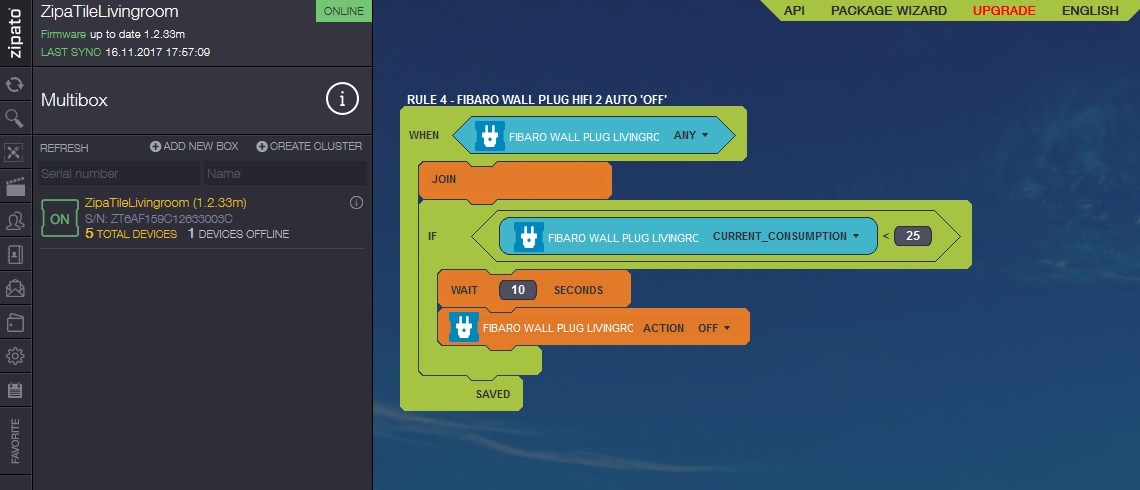Image resolution: width=1140 pixels, height=490 pixels.
Task: Open the scenes clapperboard icon
Action: click(x=15, y=187)
